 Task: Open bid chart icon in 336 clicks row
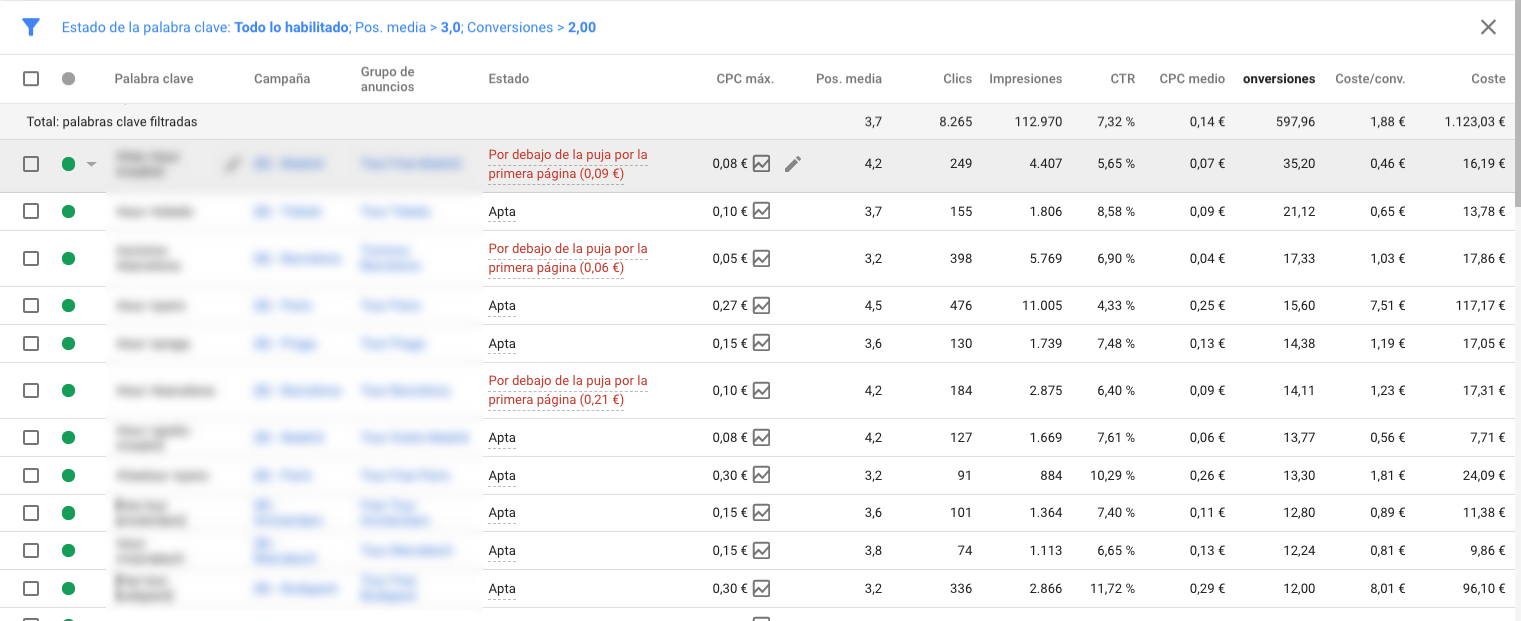[761, 588]
